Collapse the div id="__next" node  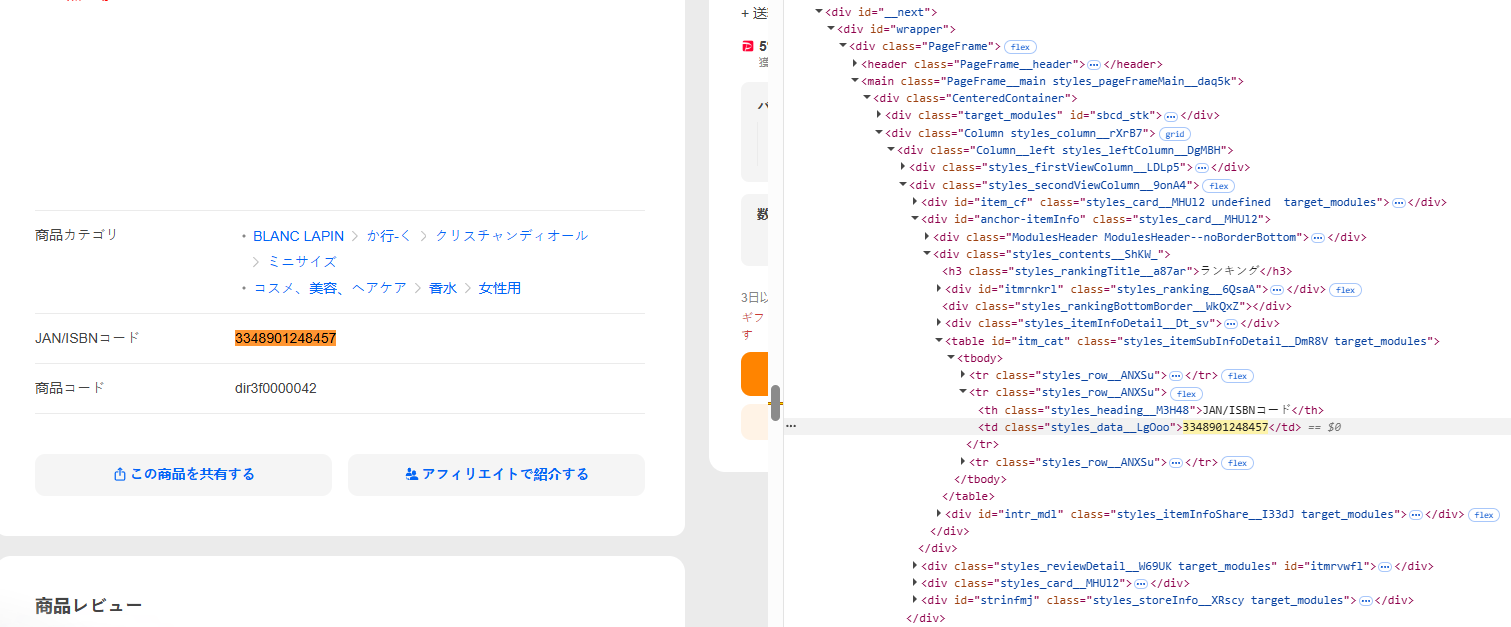point(819,12)
